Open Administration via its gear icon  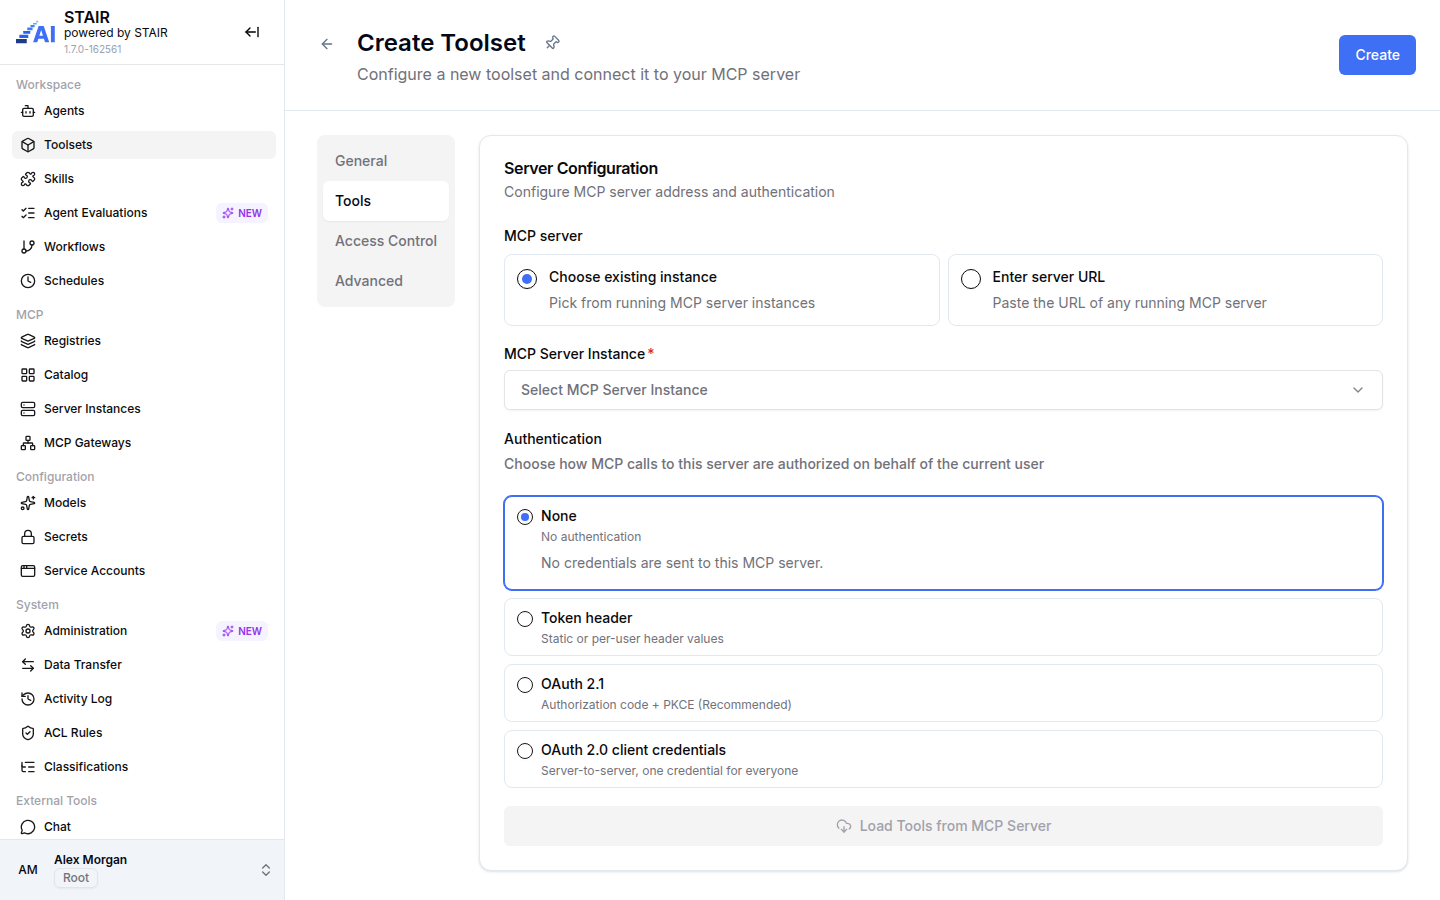pyautogui.click(x=28, y=631)
